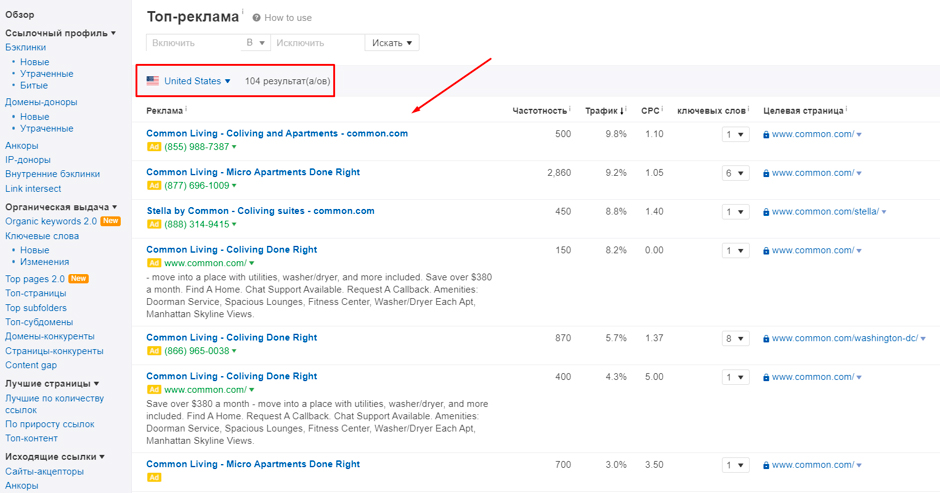Open keywords dropdown showing 8

coord(735,339)
